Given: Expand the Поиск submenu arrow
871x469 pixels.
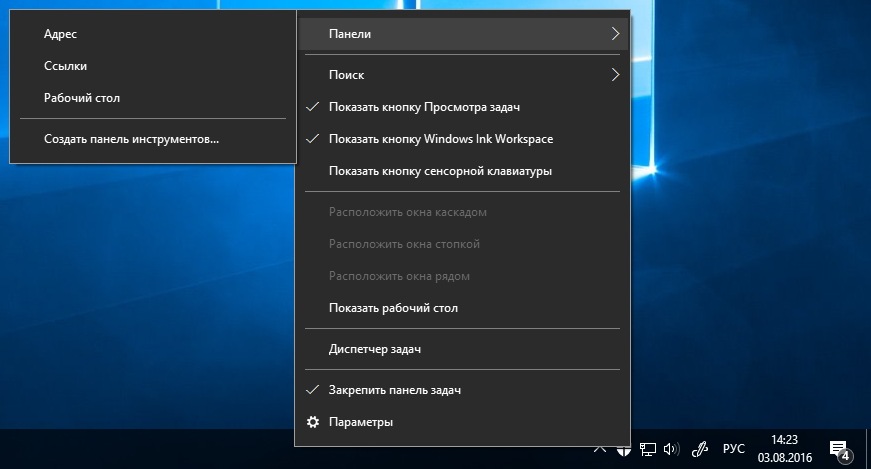Looking at the screenshot, I should click(615, 74).
